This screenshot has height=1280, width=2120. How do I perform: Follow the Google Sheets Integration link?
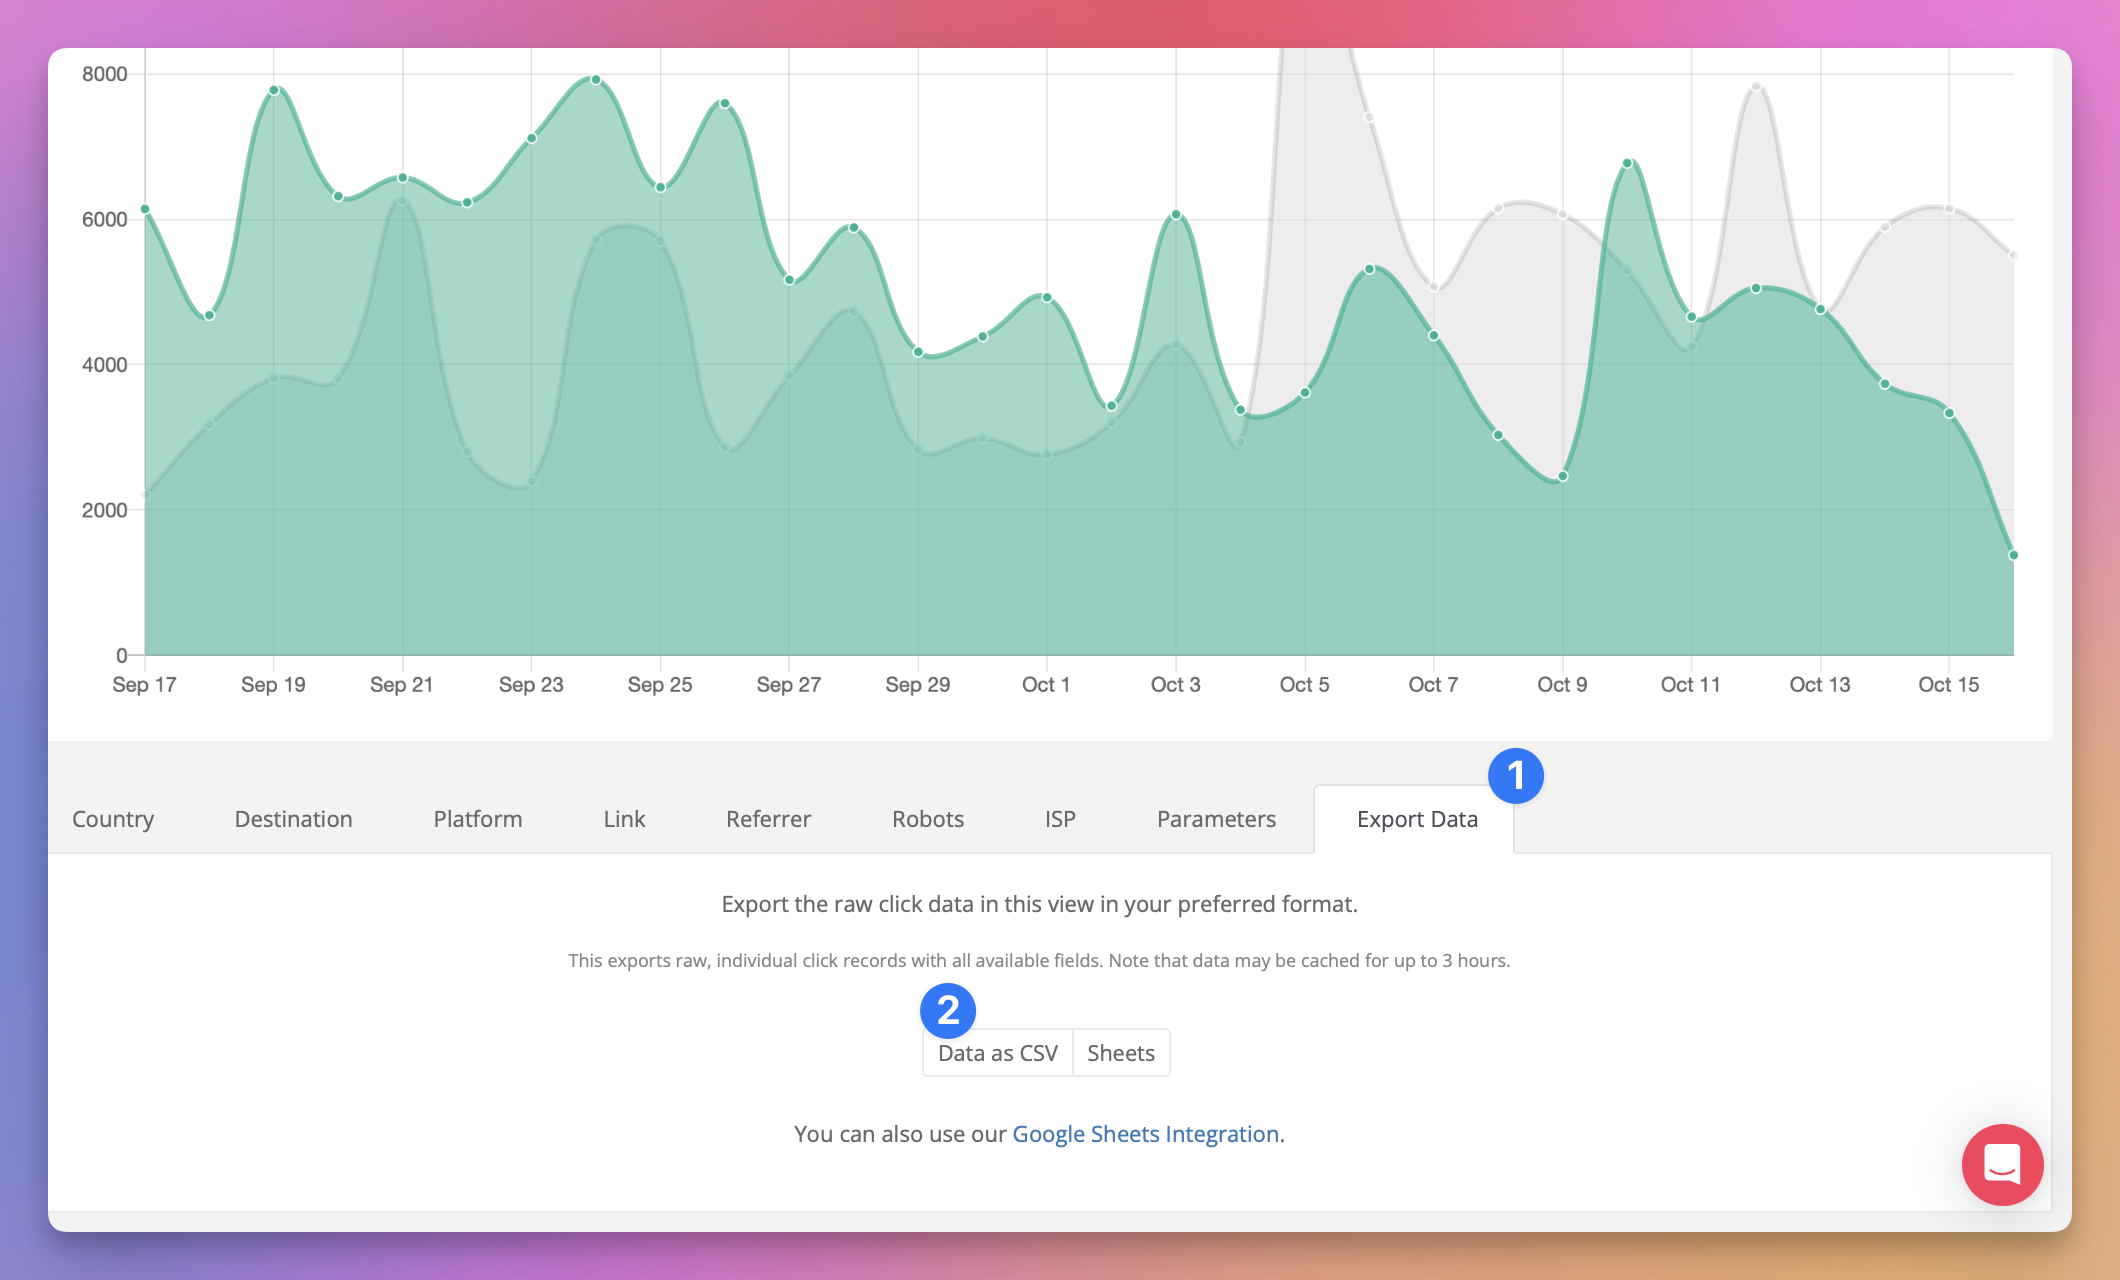point(1146,1134)
